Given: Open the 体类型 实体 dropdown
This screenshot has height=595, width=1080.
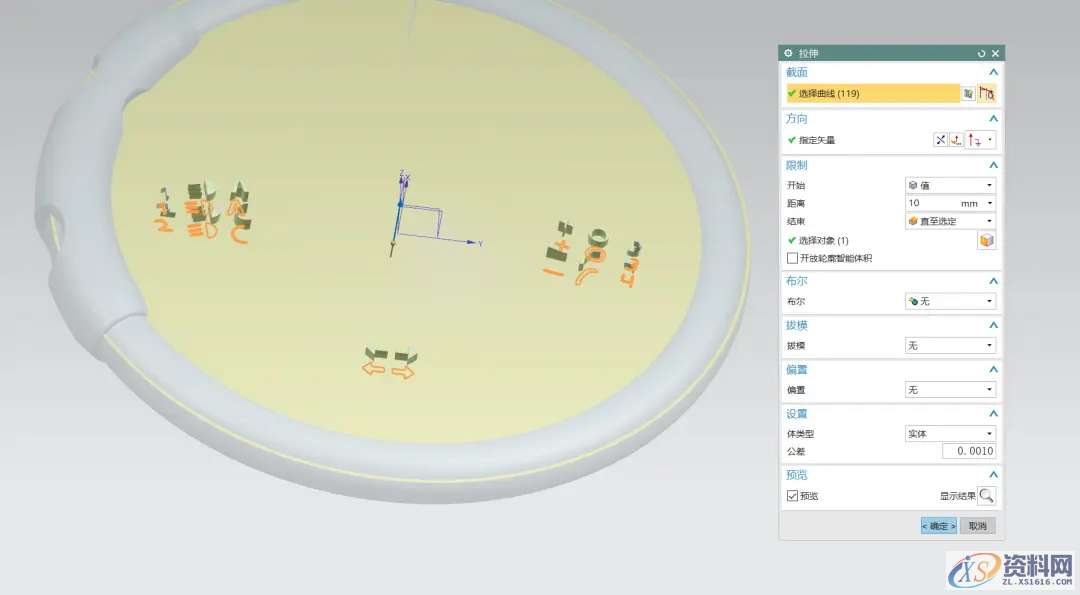Looking at the screenshot, I should click(x=950, y=433).
